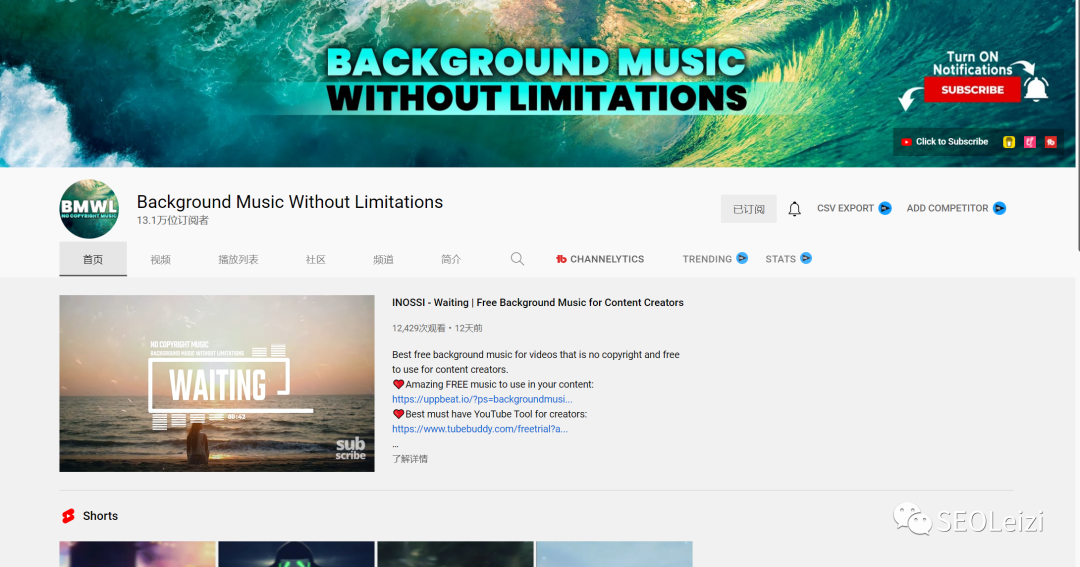
Task: Click the blue arrow icon beside TRENDING
Action: point(742,258)
